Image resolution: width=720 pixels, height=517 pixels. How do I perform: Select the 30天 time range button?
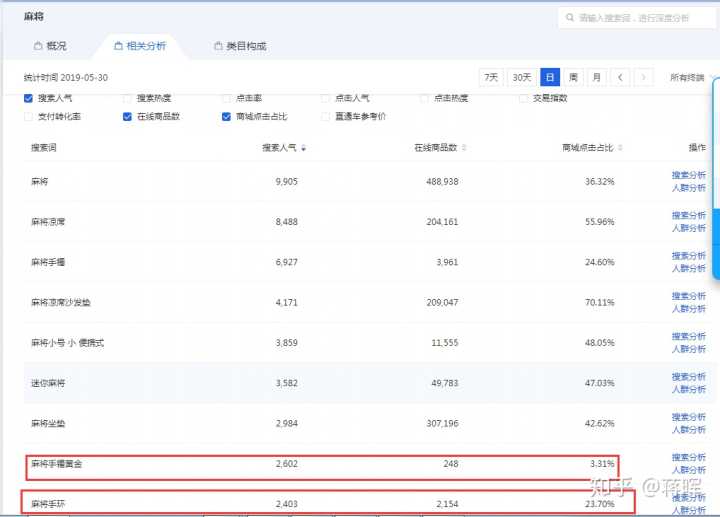tap(521, 77)
